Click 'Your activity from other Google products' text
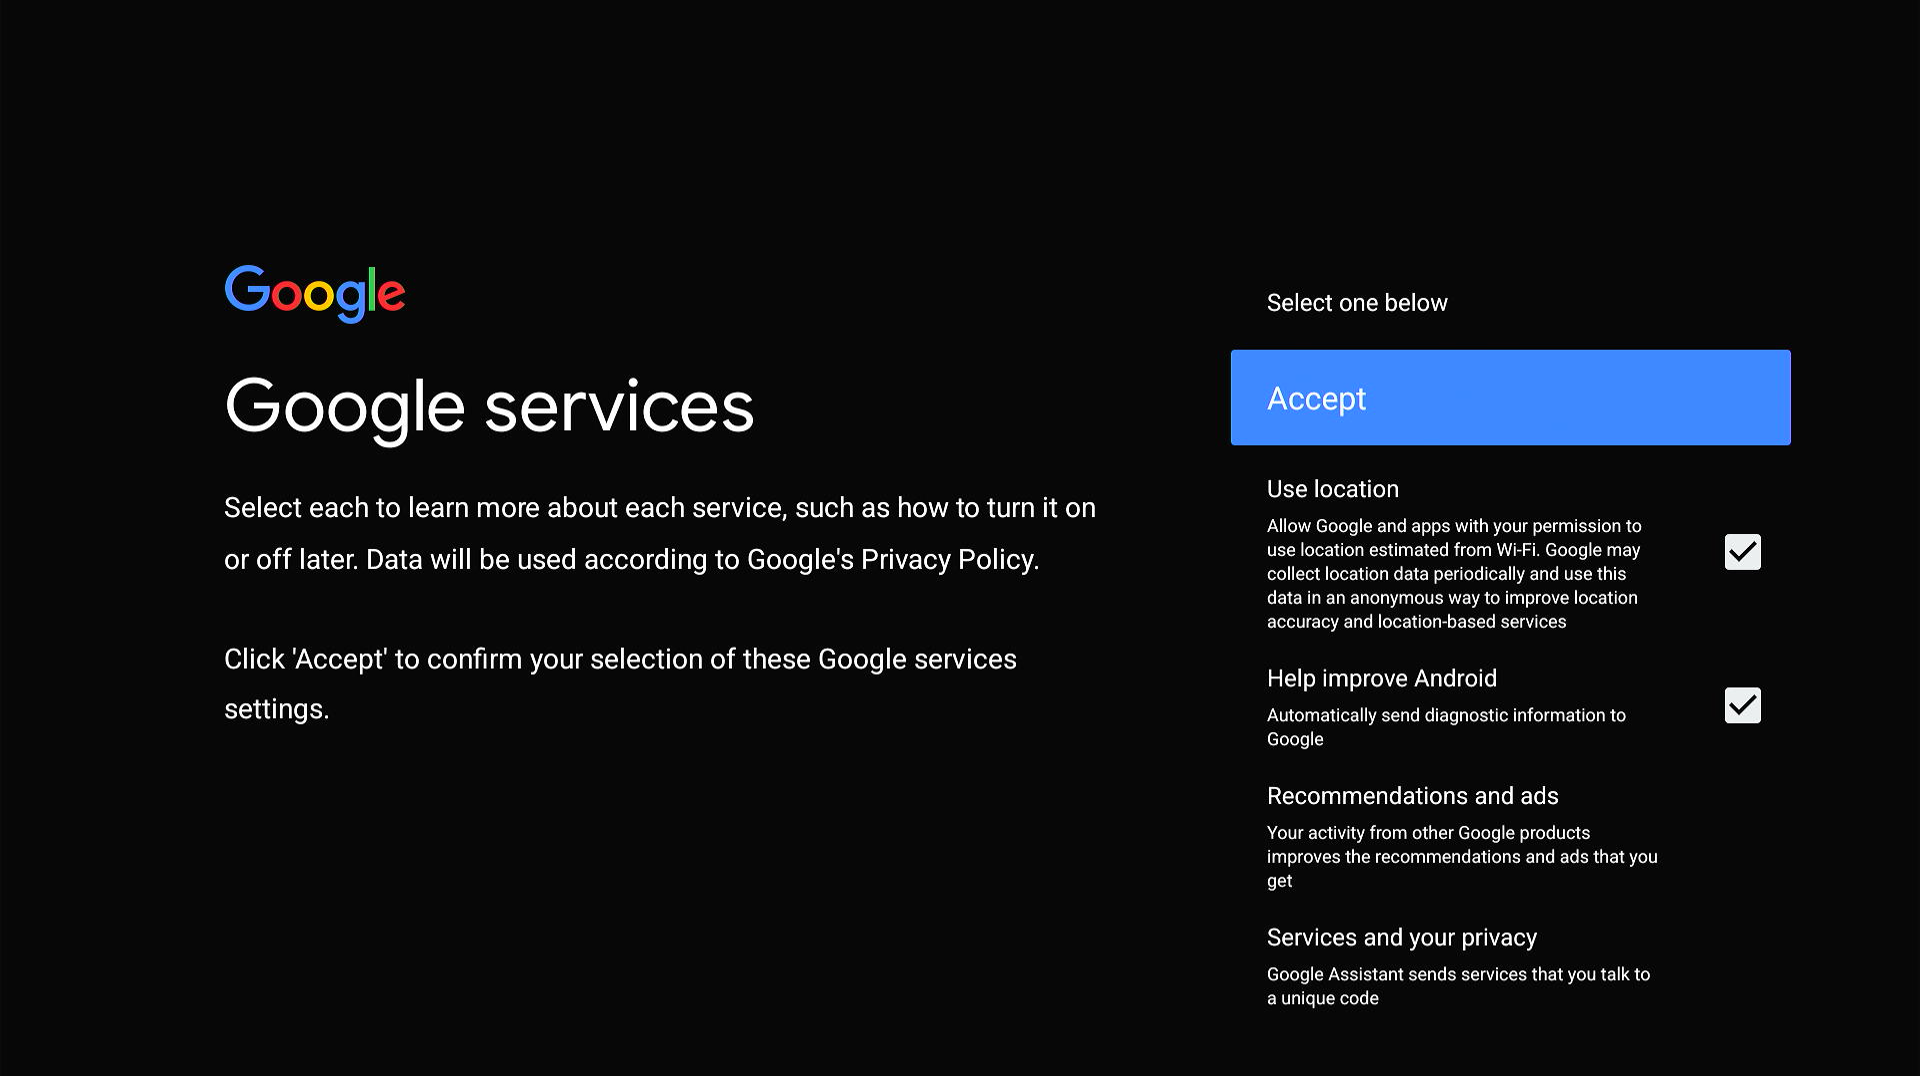Image resolution: width=1920 pixels, height=1076 pixels. [1462, 857]
